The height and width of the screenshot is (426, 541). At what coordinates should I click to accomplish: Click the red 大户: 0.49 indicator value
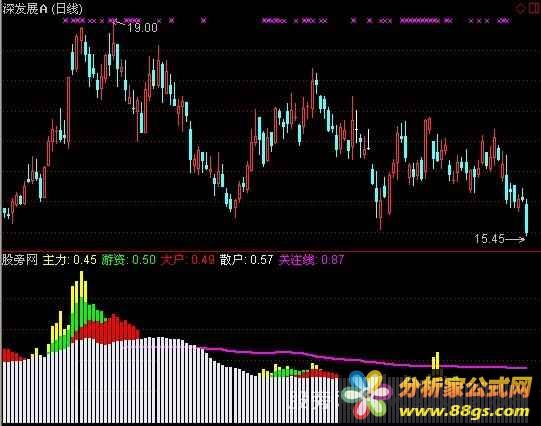coord(187,260)
